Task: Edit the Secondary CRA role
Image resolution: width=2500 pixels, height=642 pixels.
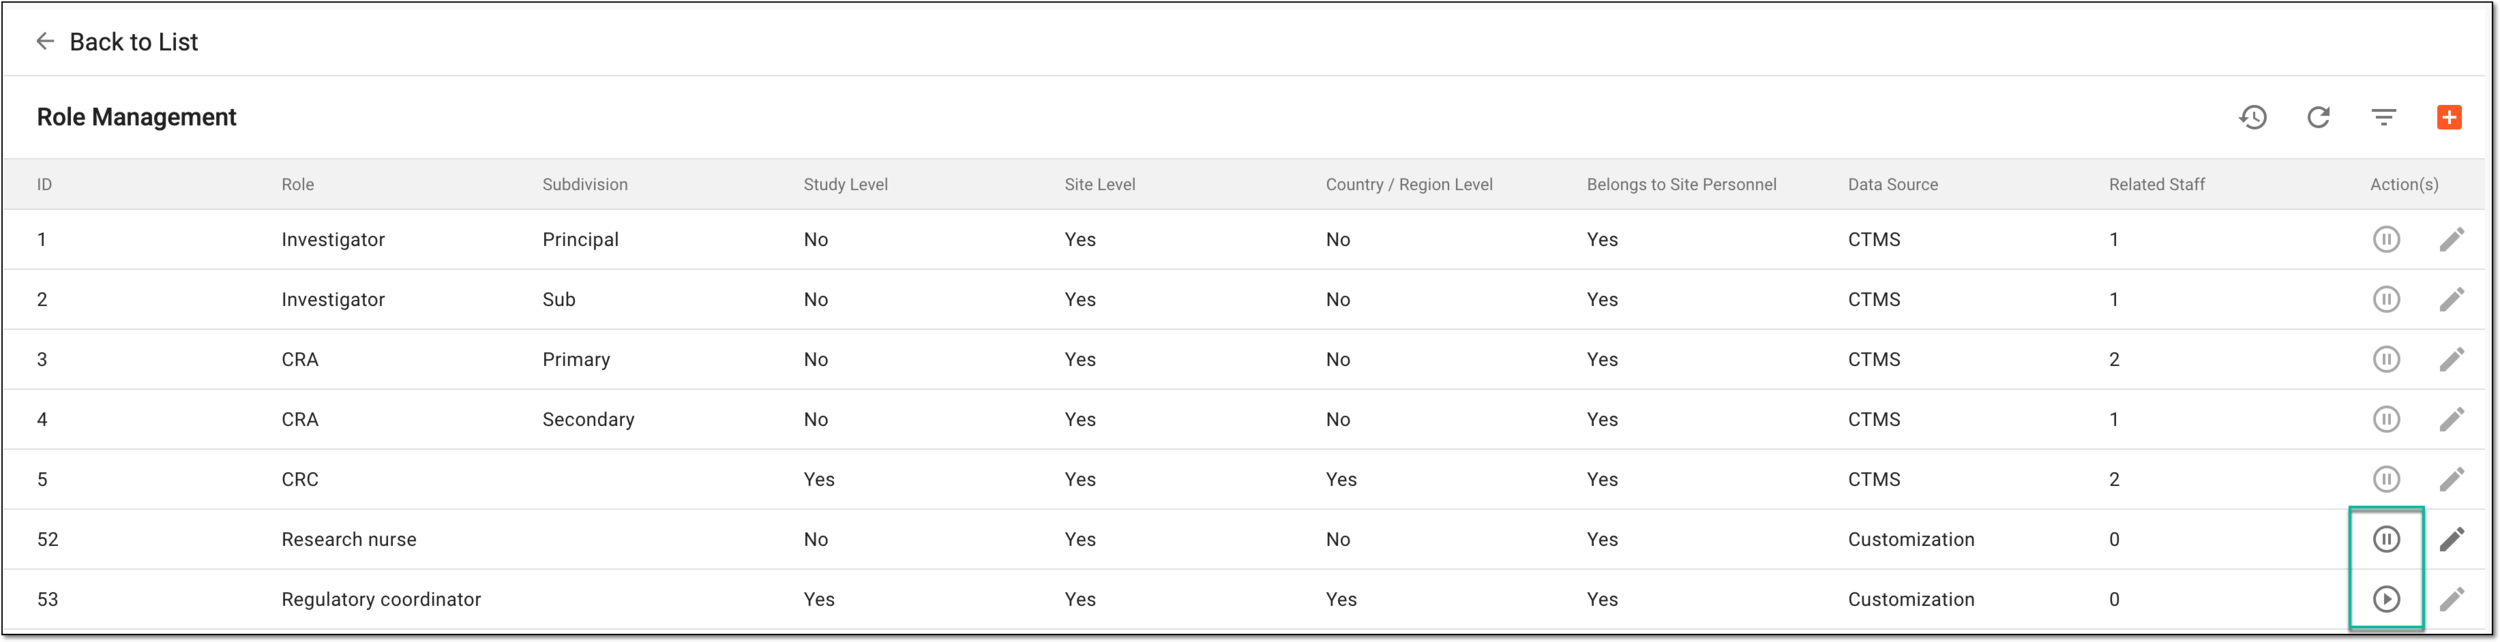Action: click(x=2451, y=420)
